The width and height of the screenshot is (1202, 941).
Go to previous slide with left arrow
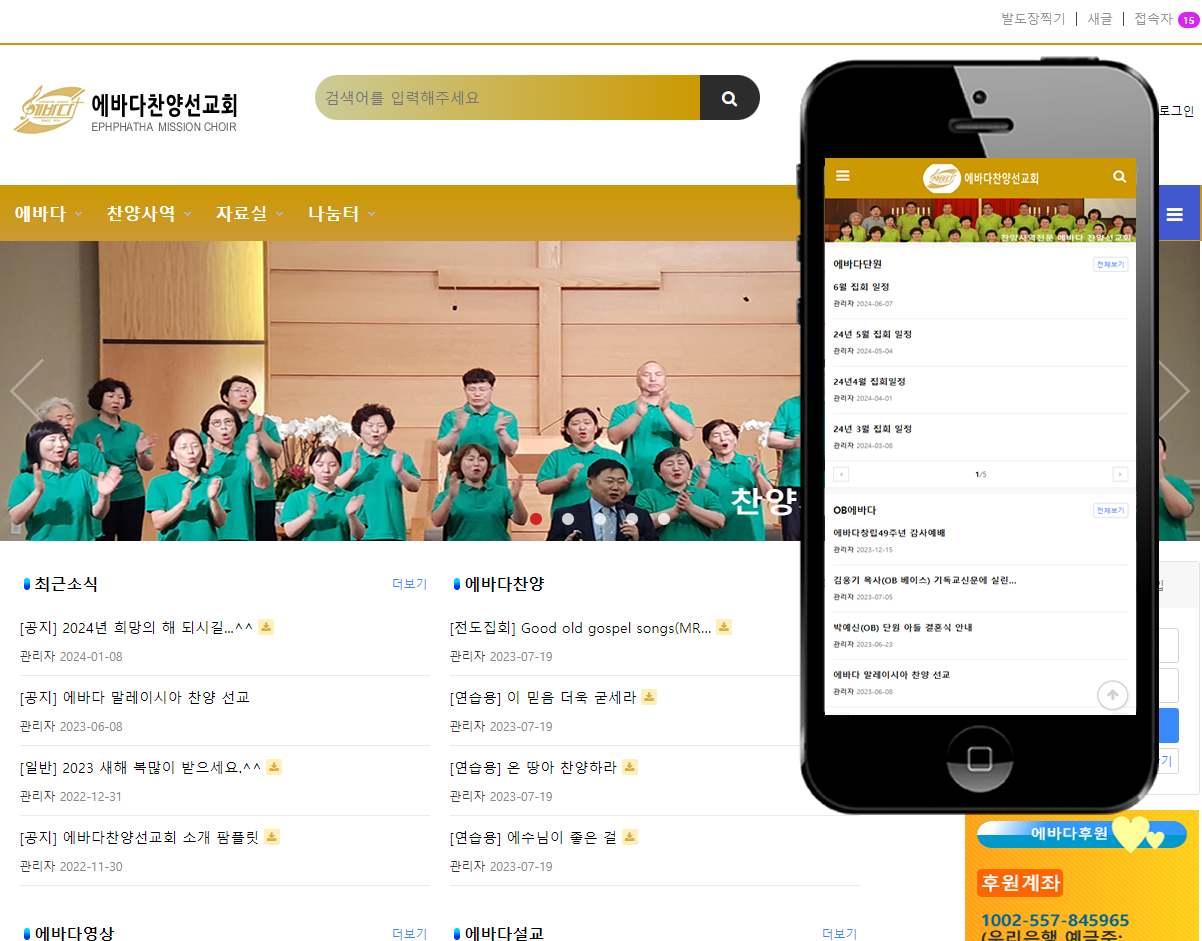[x=27, y=390]
